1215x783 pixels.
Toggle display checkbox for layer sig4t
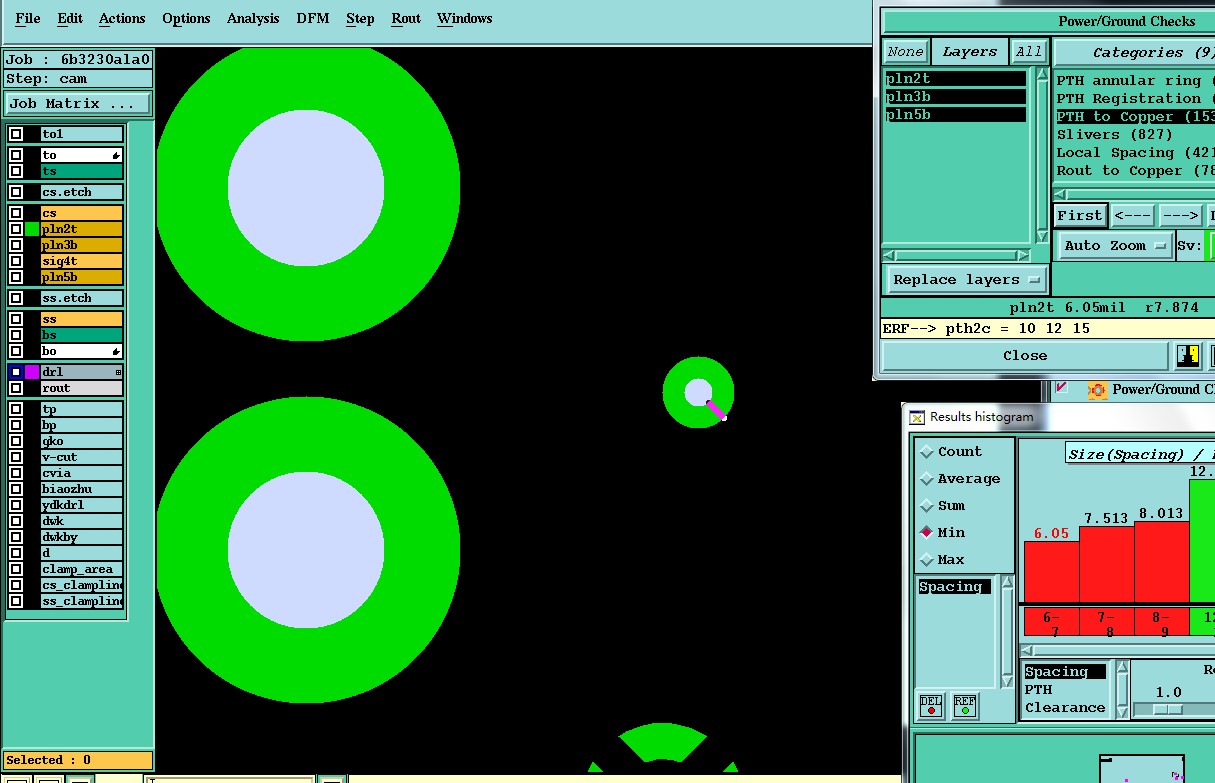click(16, 261)
